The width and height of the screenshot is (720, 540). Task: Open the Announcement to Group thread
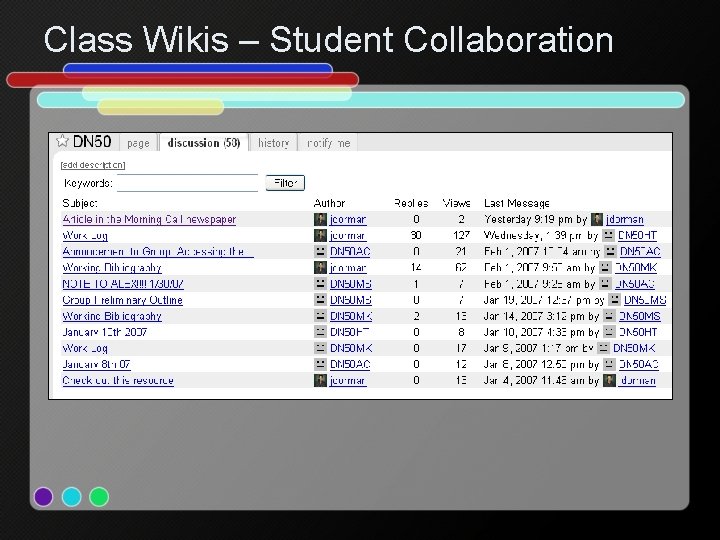(158, 252)
